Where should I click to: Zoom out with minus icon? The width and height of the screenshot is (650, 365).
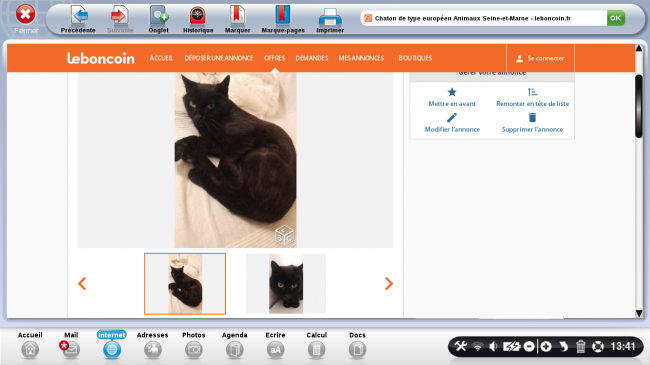click(529, 346)
